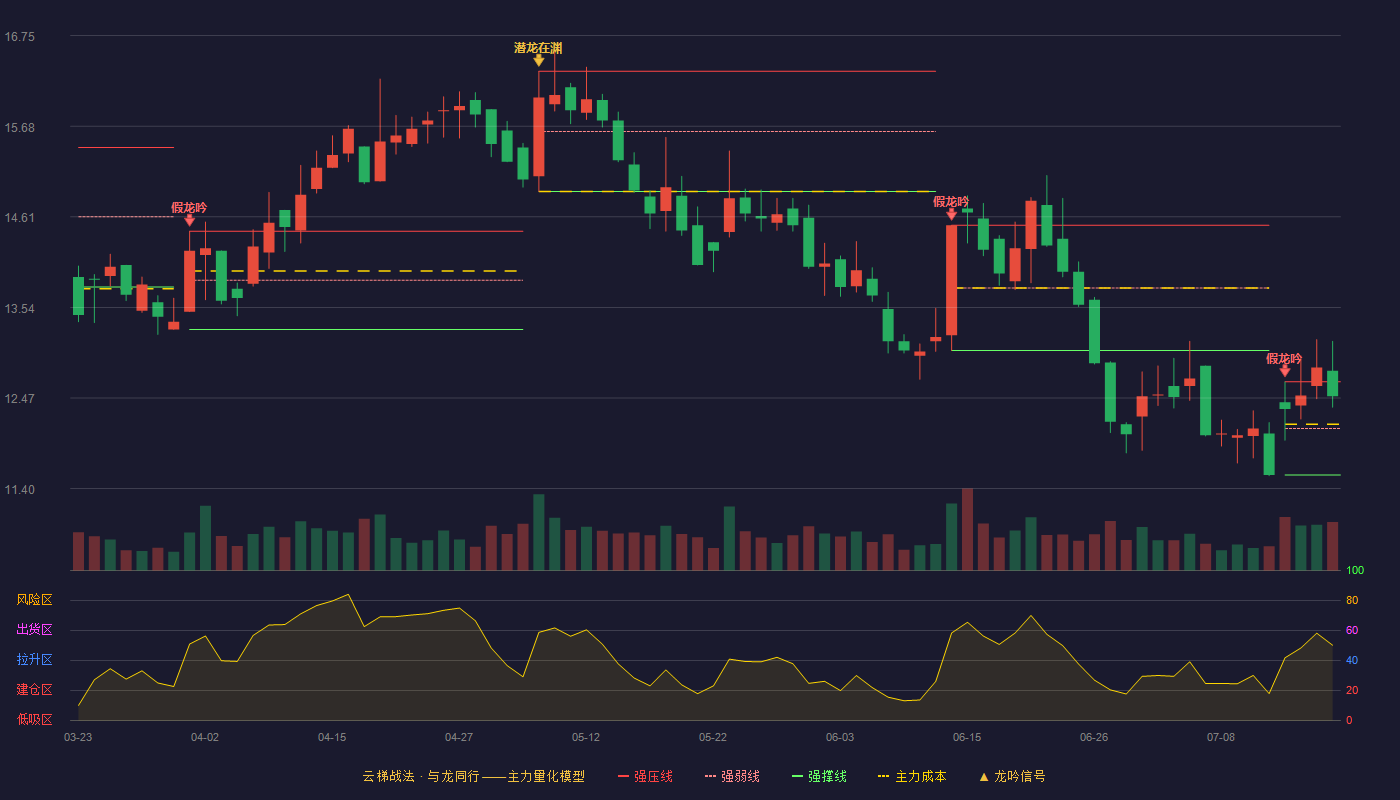Click the 06-26 date axis label
The width and height of the screenshot is (1400, 800).
tap(1094, 738)
